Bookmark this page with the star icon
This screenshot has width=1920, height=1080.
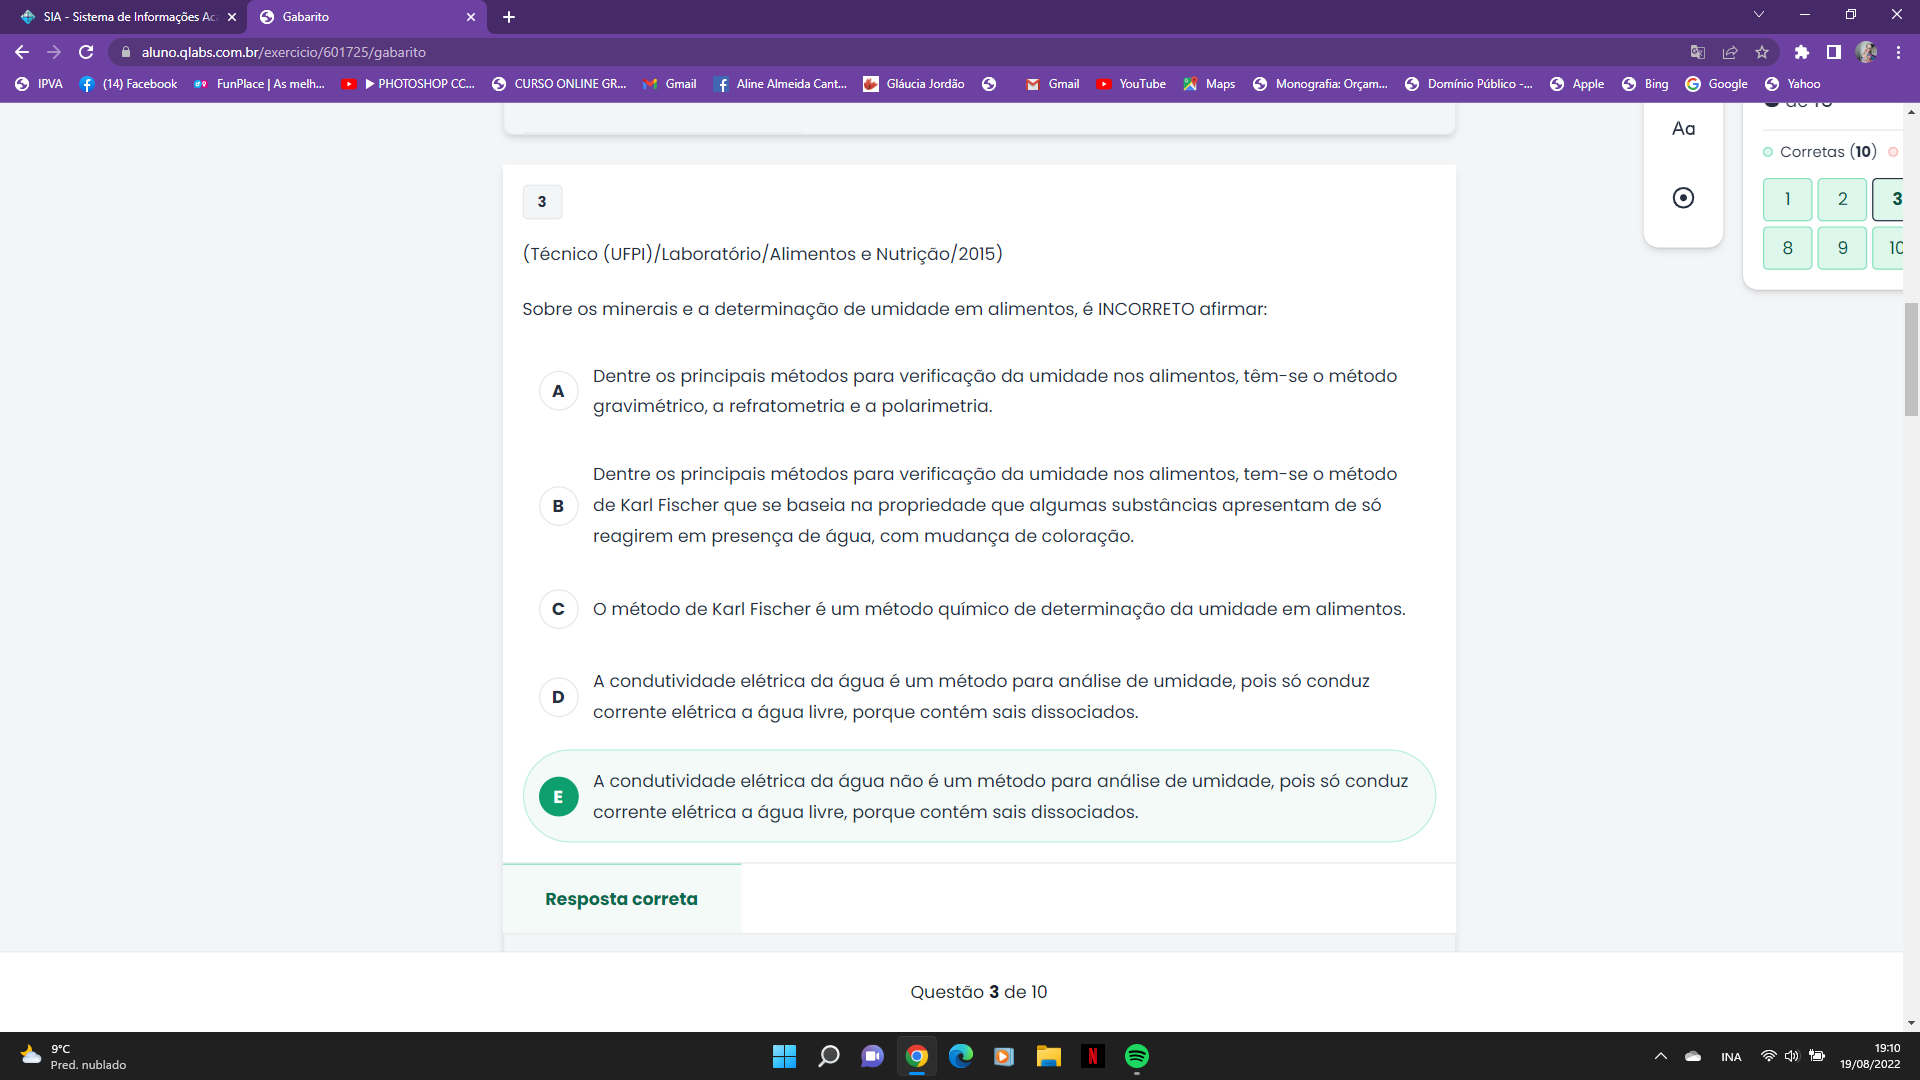tap(1762, 52)
